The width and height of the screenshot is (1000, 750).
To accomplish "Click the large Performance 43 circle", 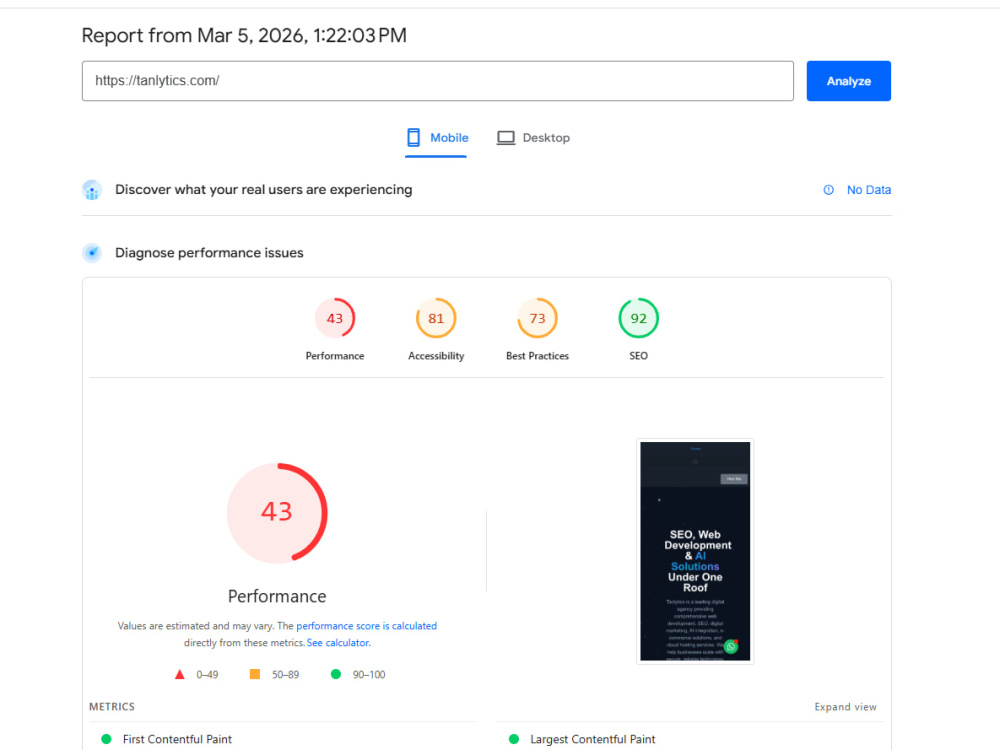I will [x=277, y=513].
